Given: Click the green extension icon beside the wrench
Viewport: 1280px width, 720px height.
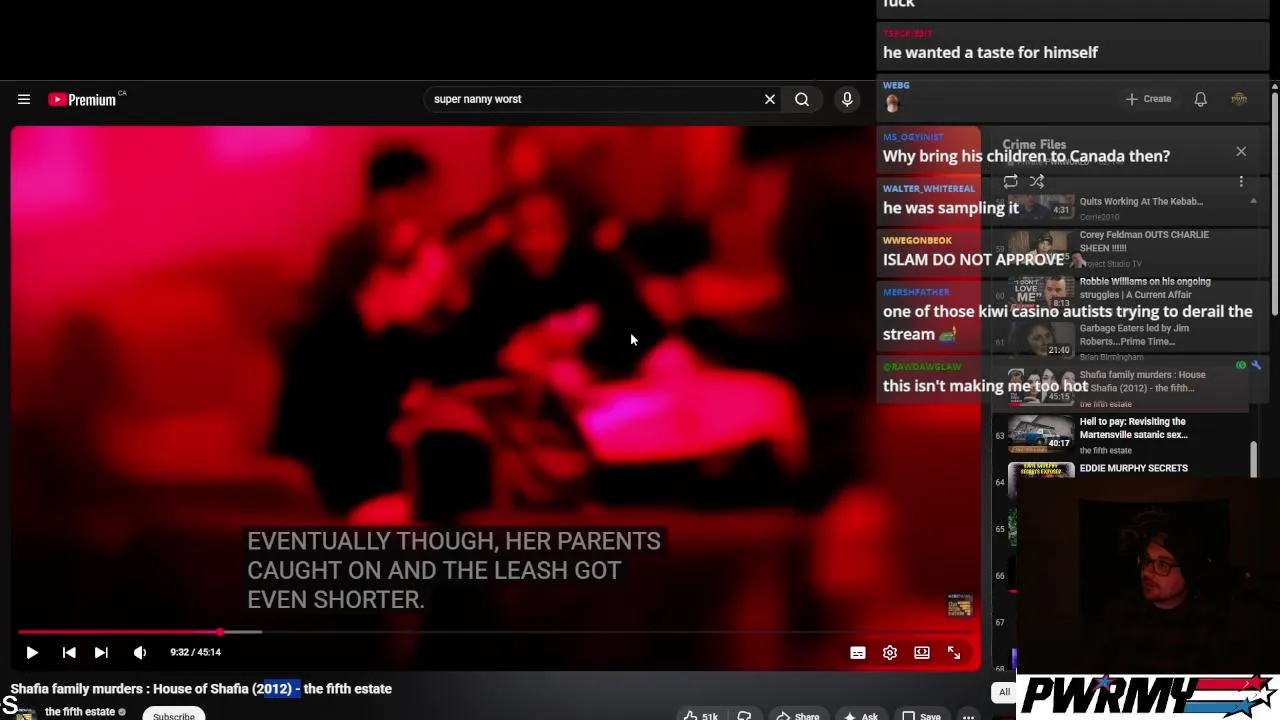Looking at the screenshot, I should pos(1241,366).
